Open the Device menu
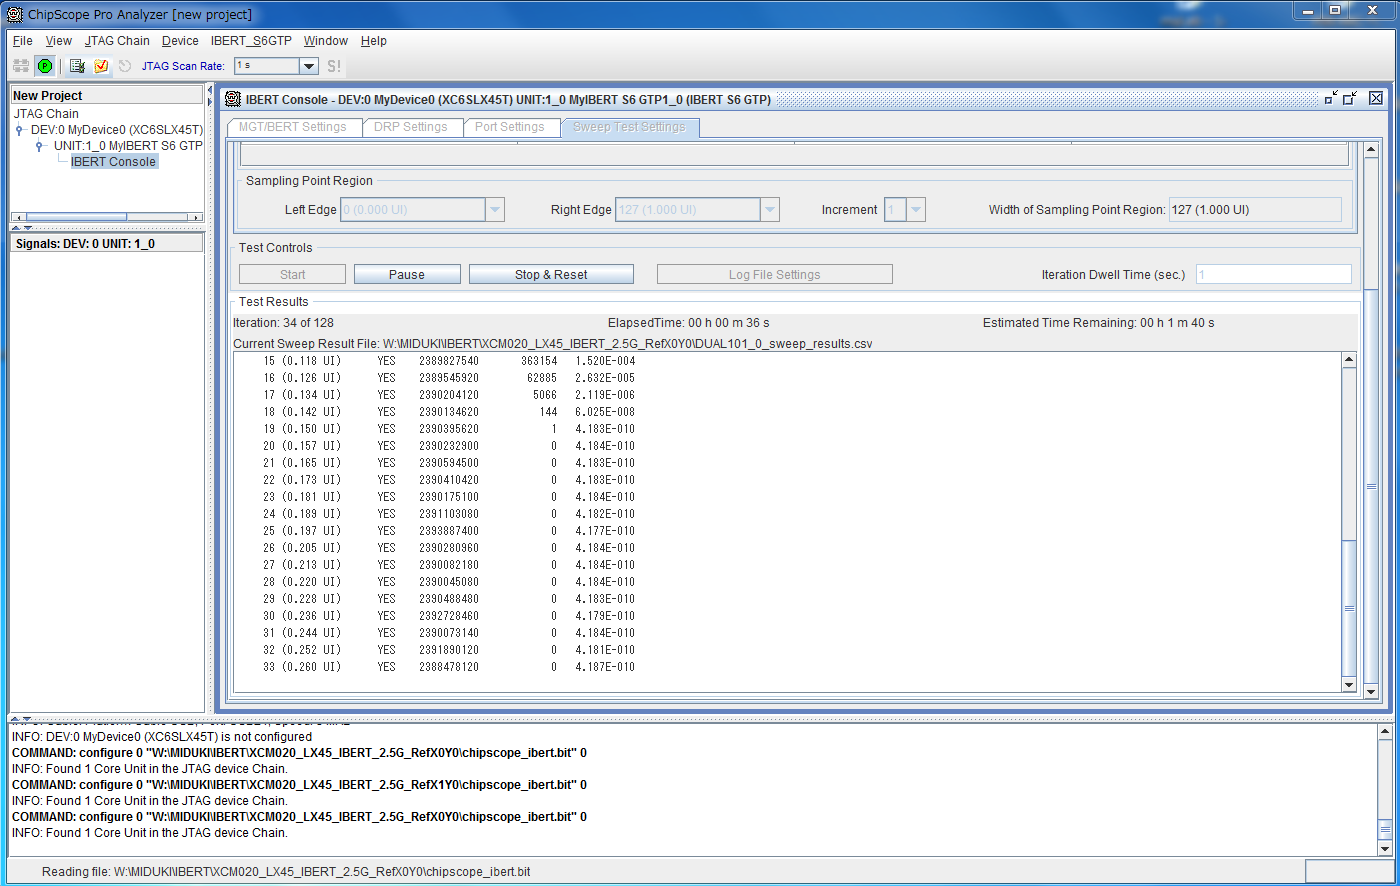 pyautogui.click(x=180, y=41)
